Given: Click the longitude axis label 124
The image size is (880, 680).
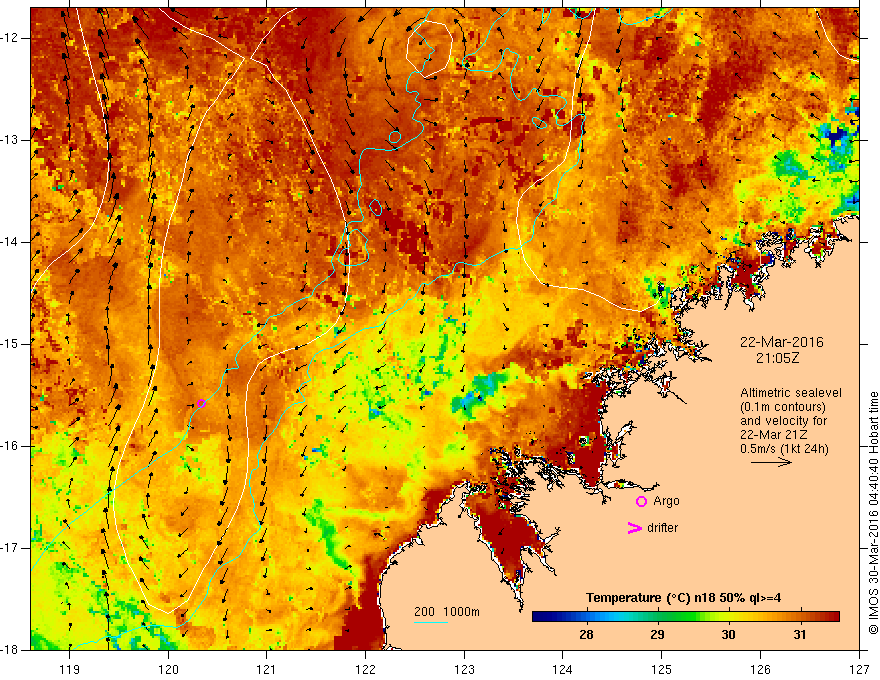Looking at the screenshot, I should click(x=563, y=669).
